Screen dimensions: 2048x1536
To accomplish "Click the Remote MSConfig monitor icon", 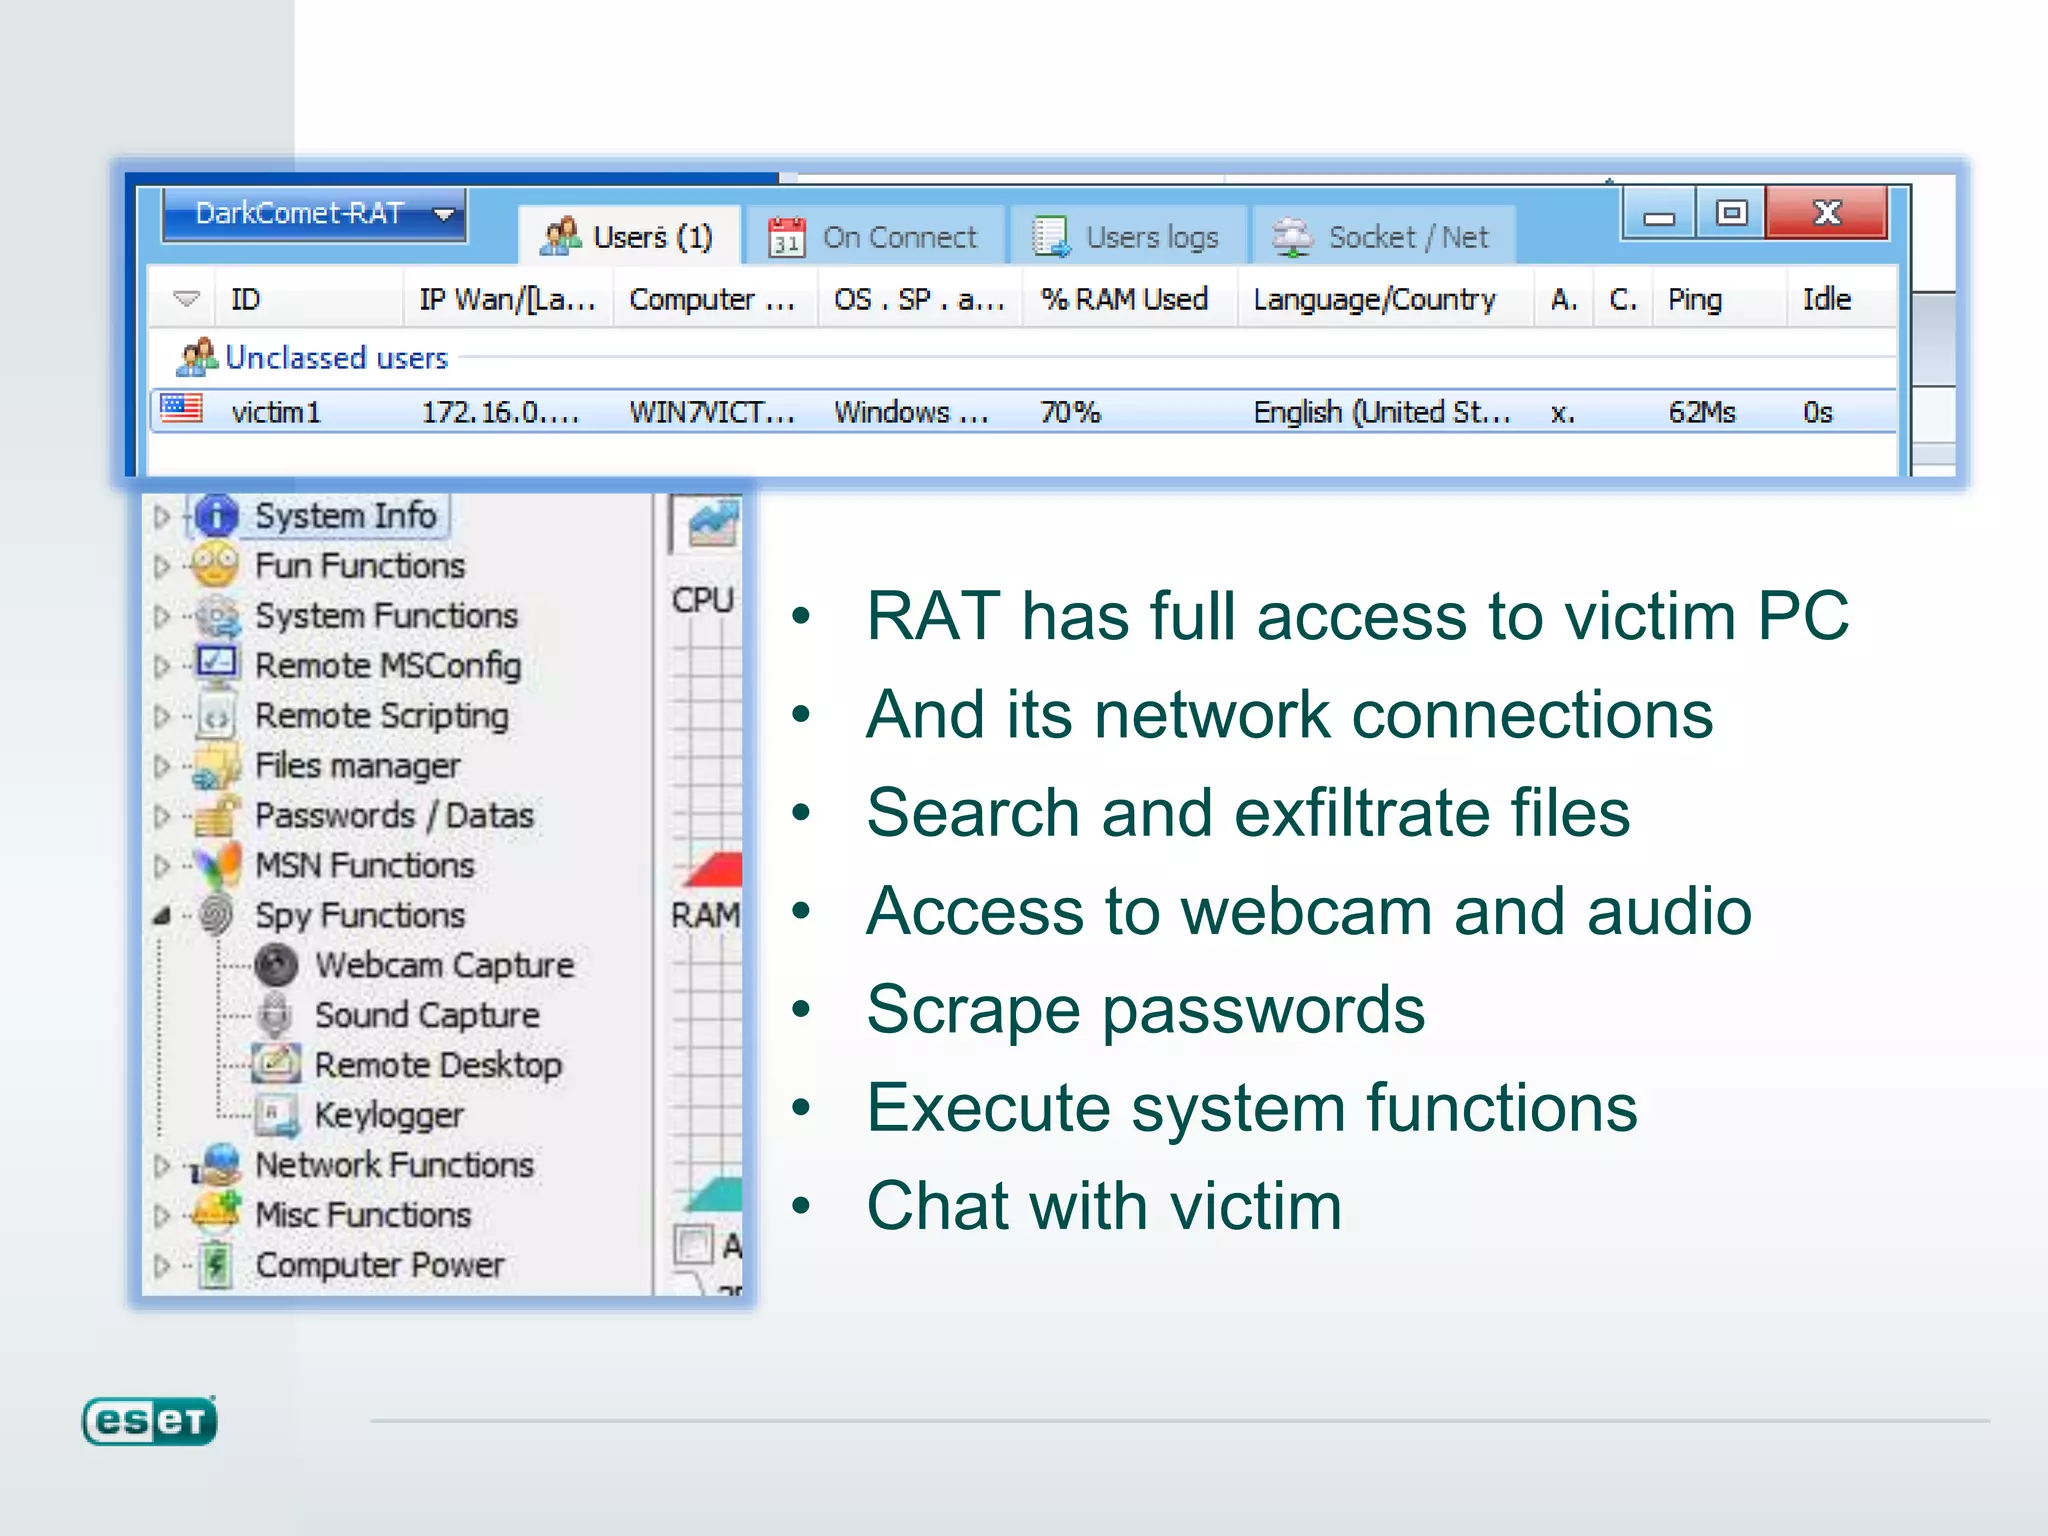I will (x=217, y=665).
